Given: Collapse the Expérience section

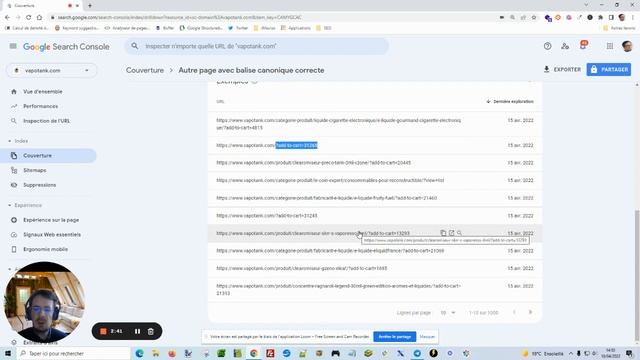Looking at the screenshot, I should (9, 205).
